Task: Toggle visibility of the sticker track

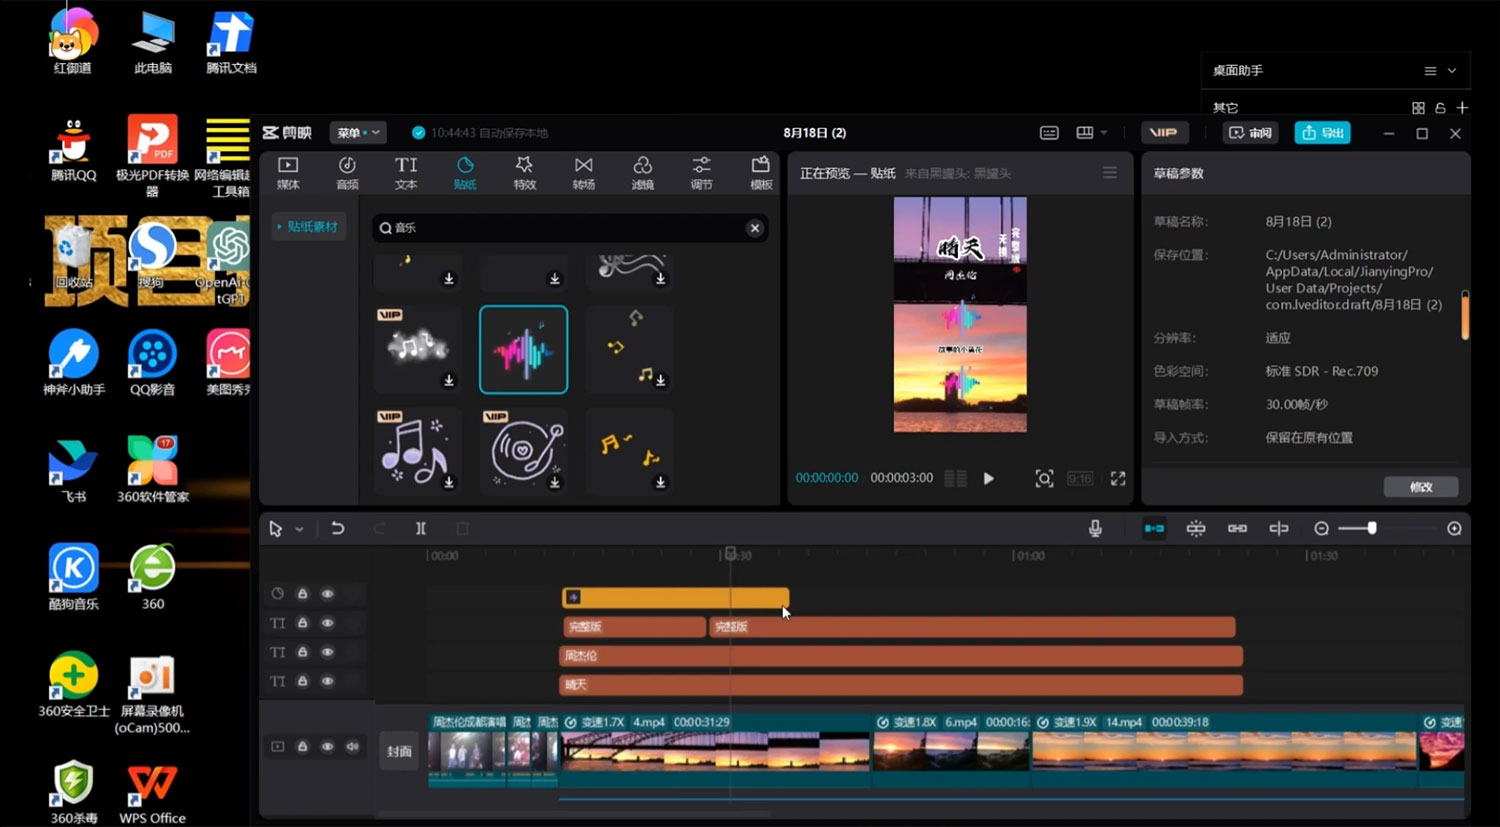Action: (327, 594)
